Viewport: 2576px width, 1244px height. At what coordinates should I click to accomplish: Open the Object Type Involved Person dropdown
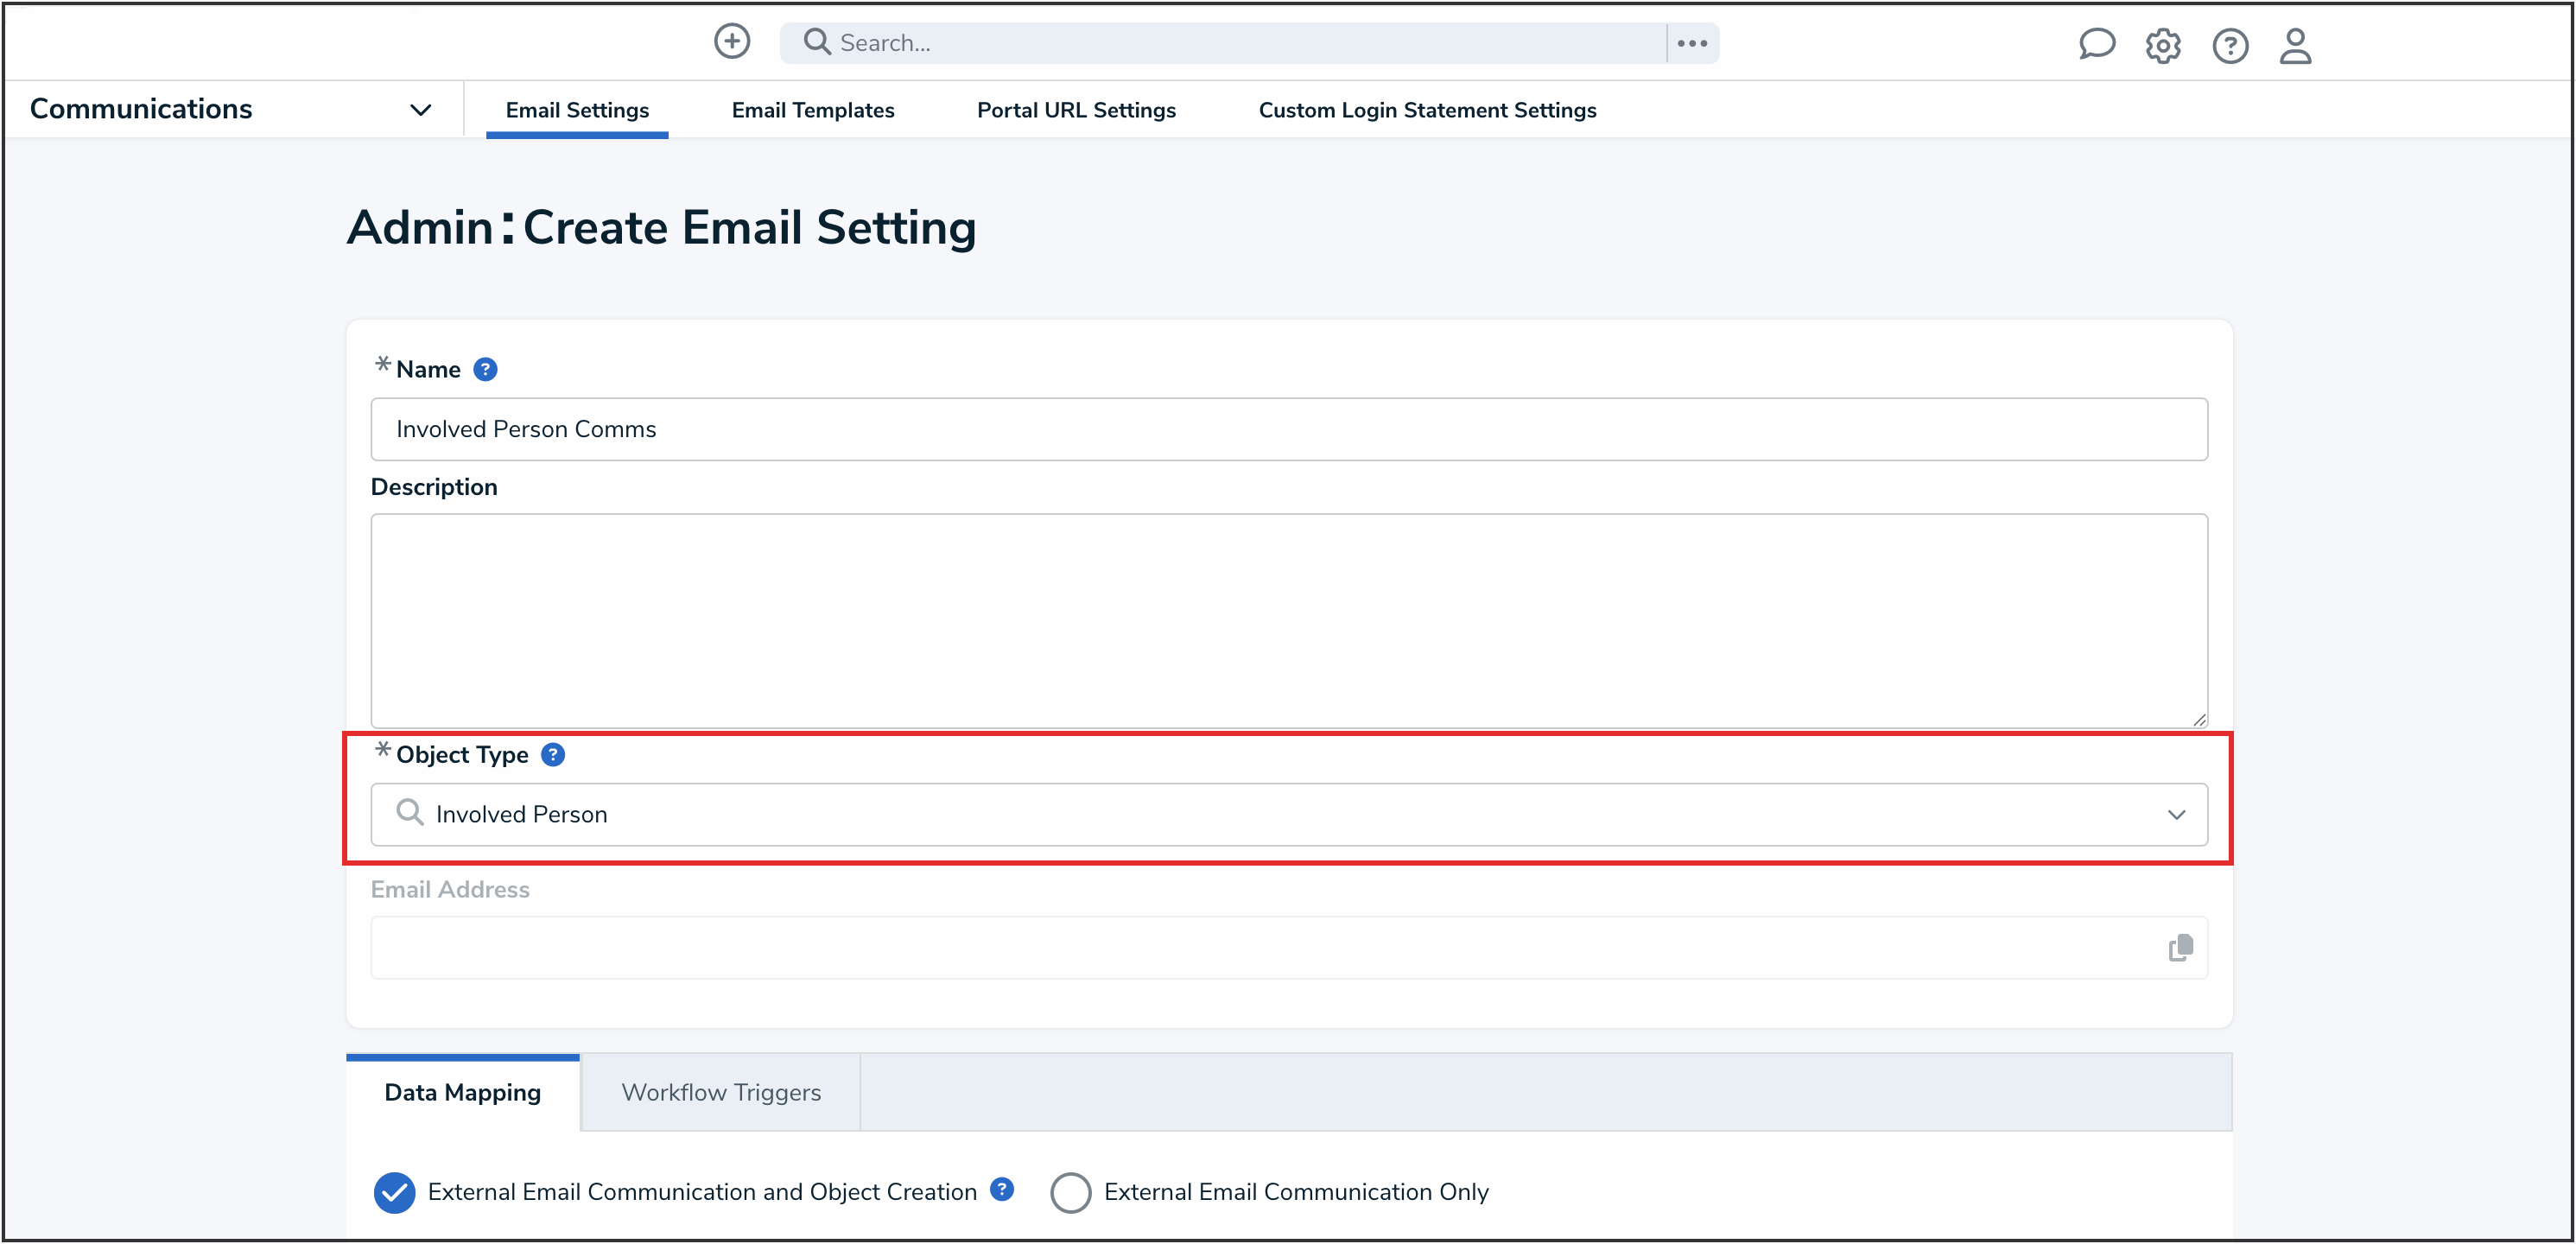[x=1288, y=814]
